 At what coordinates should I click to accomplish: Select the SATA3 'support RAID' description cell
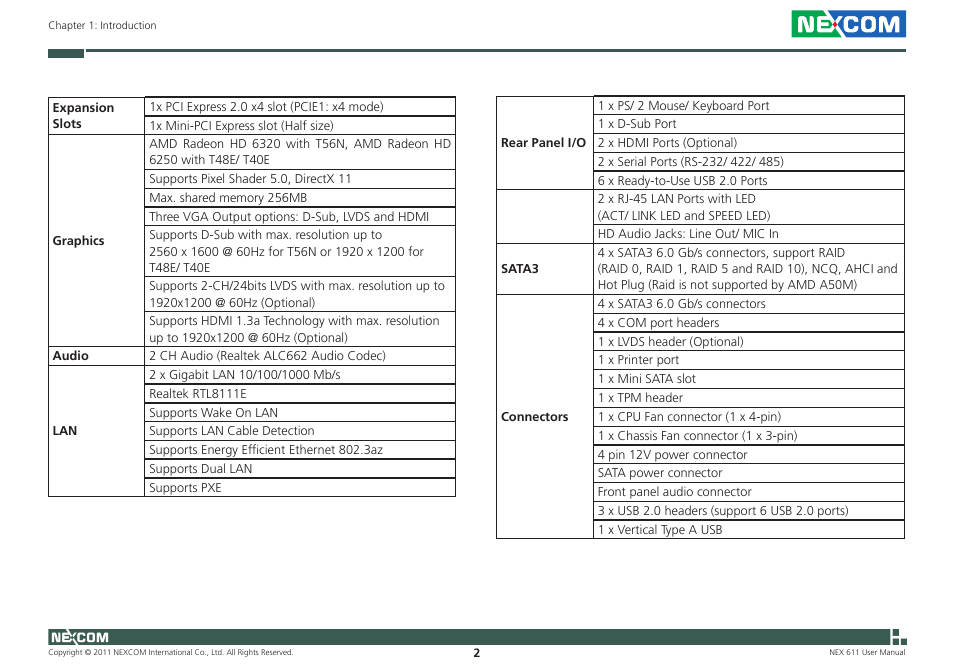click(749, 269)
